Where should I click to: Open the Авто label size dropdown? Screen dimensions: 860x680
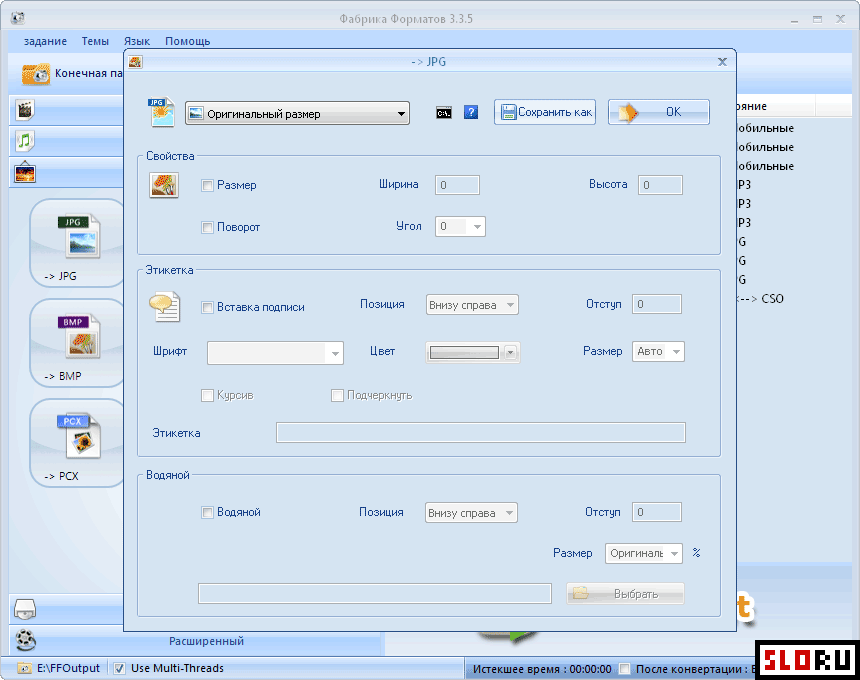click(x=658, y=352)
